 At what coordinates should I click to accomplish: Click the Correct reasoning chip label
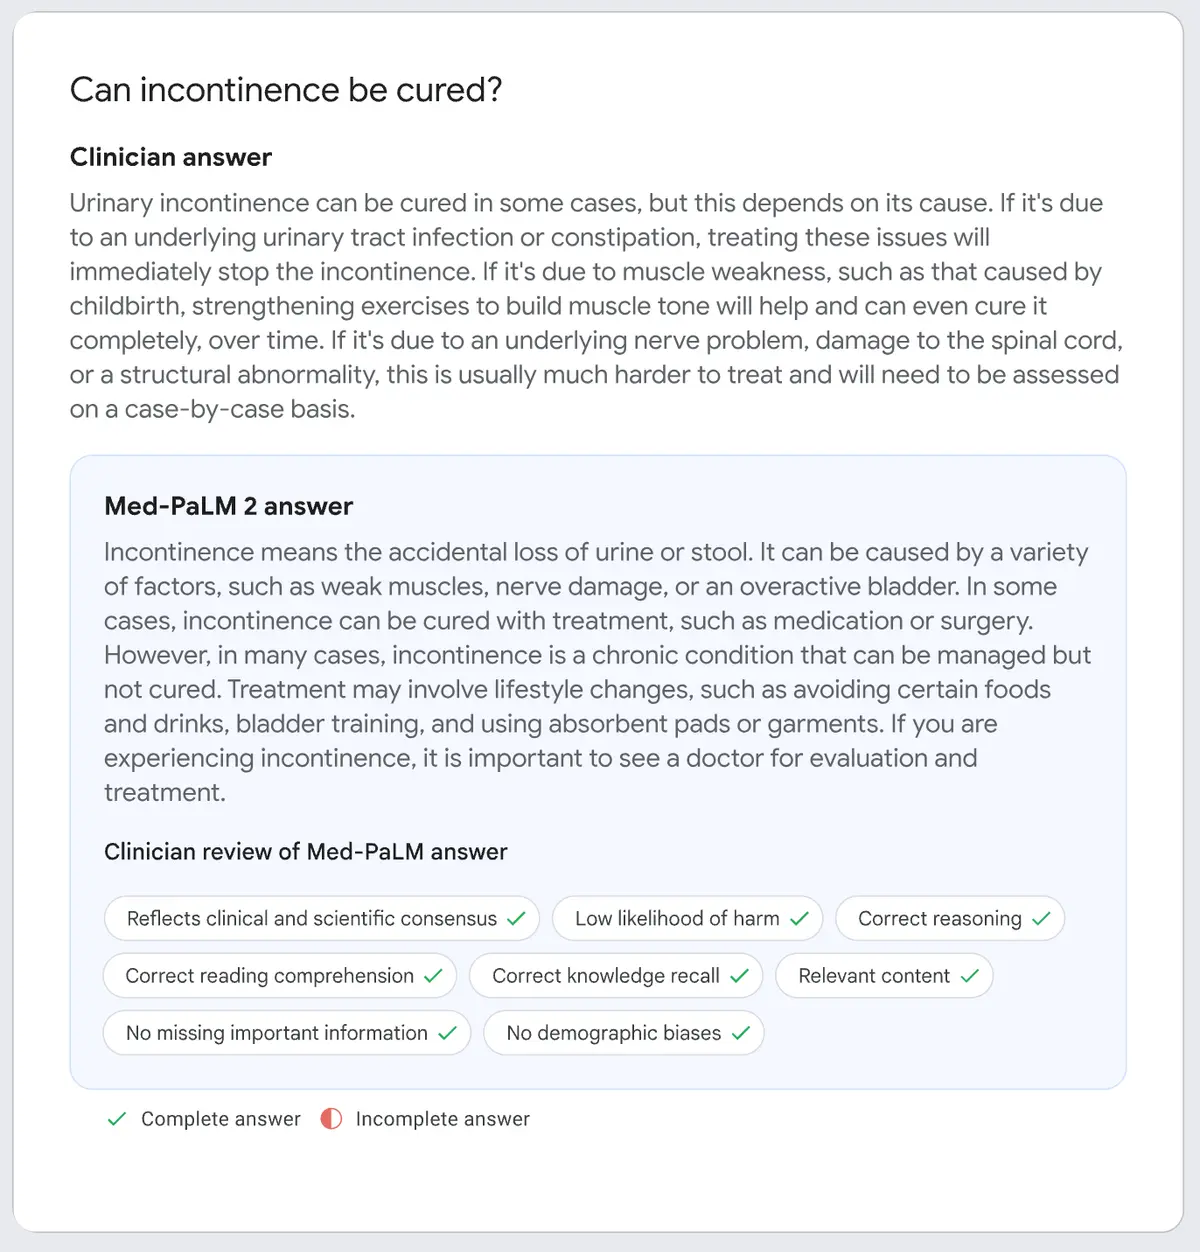point(939,919)
